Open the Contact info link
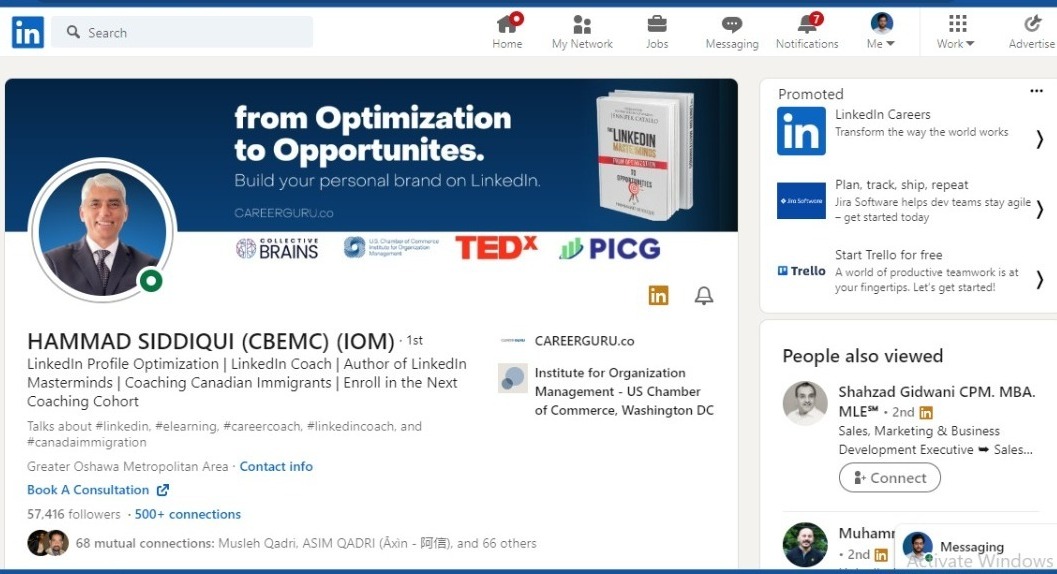 pos(276,466)
